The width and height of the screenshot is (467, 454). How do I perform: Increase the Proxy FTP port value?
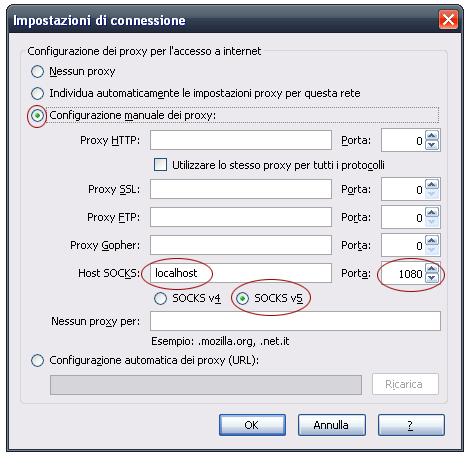[432, 212]
